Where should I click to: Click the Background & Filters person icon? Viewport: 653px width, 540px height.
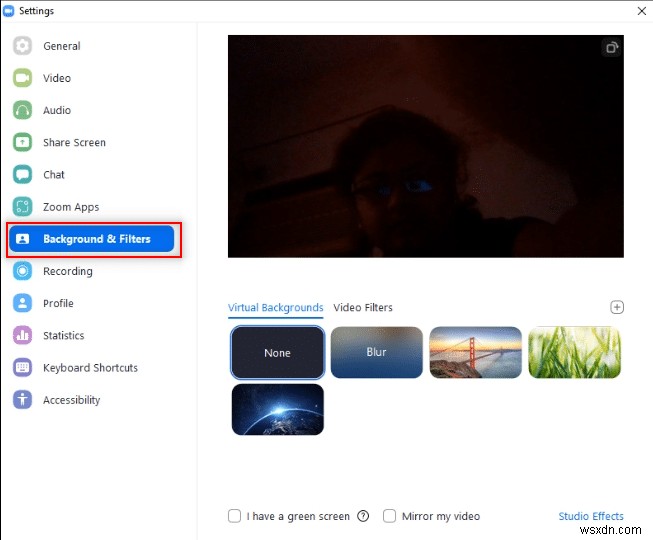(22, 239)
